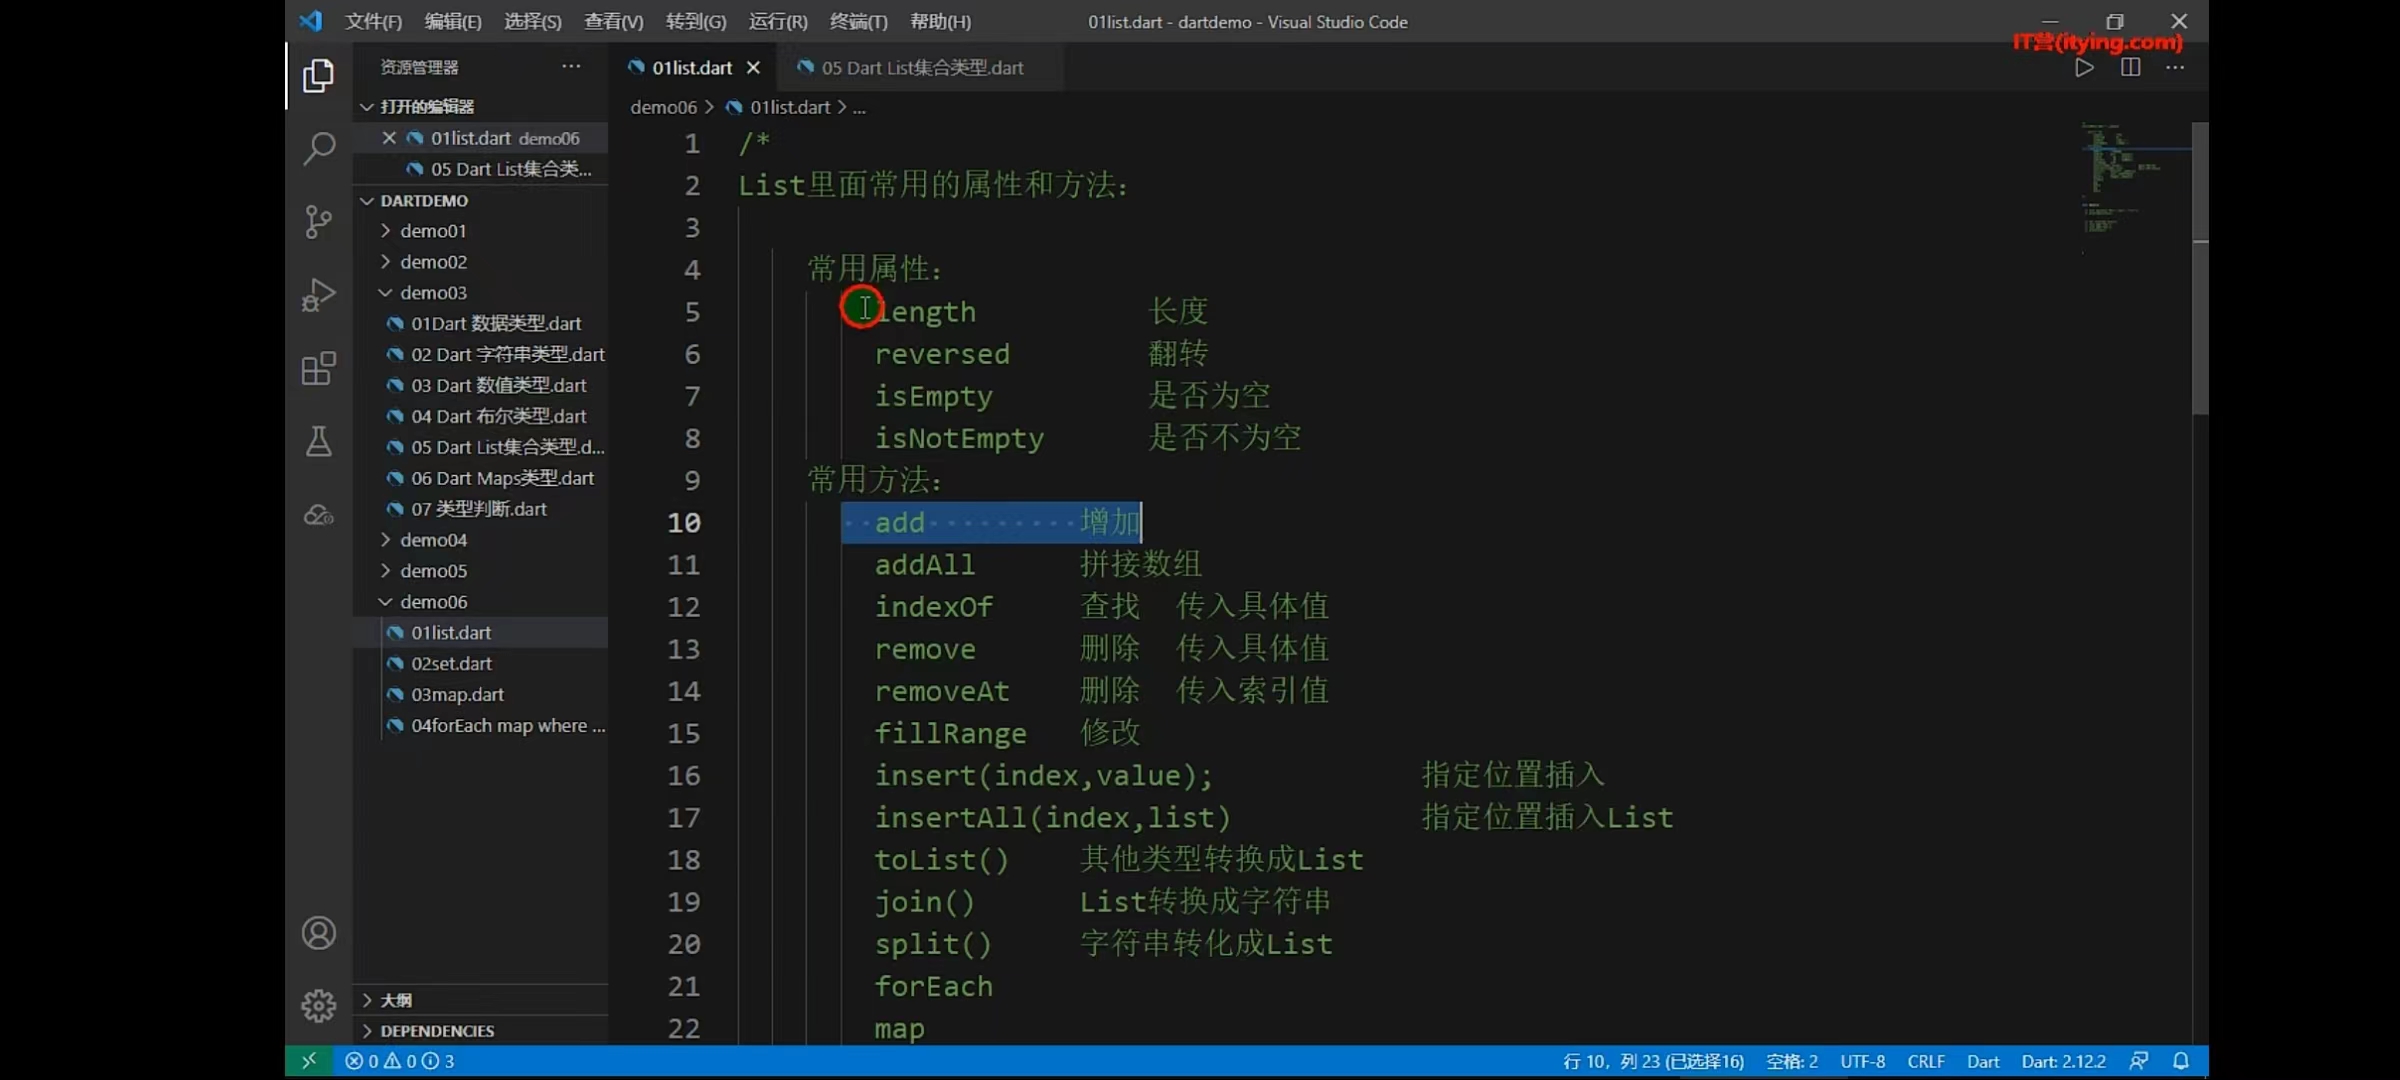Screen dimensions: 2400x1080
Task: Open Run and Debug view icon
Action: click(x=318, y=295)
